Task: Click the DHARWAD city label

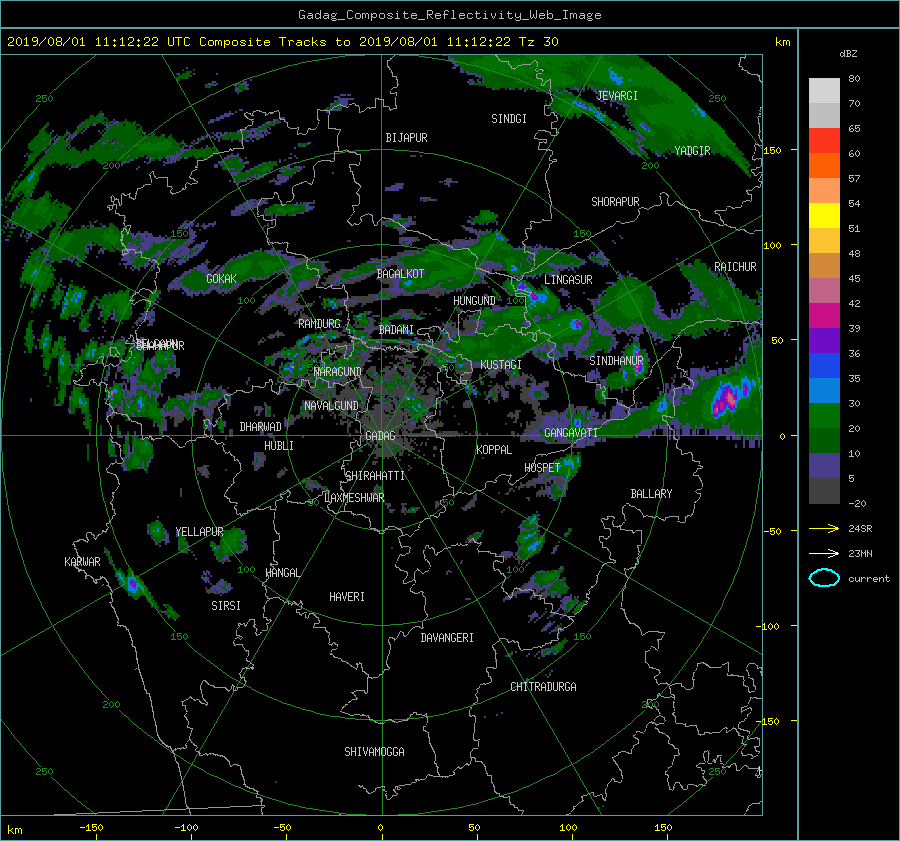Action: coord(261,427)
